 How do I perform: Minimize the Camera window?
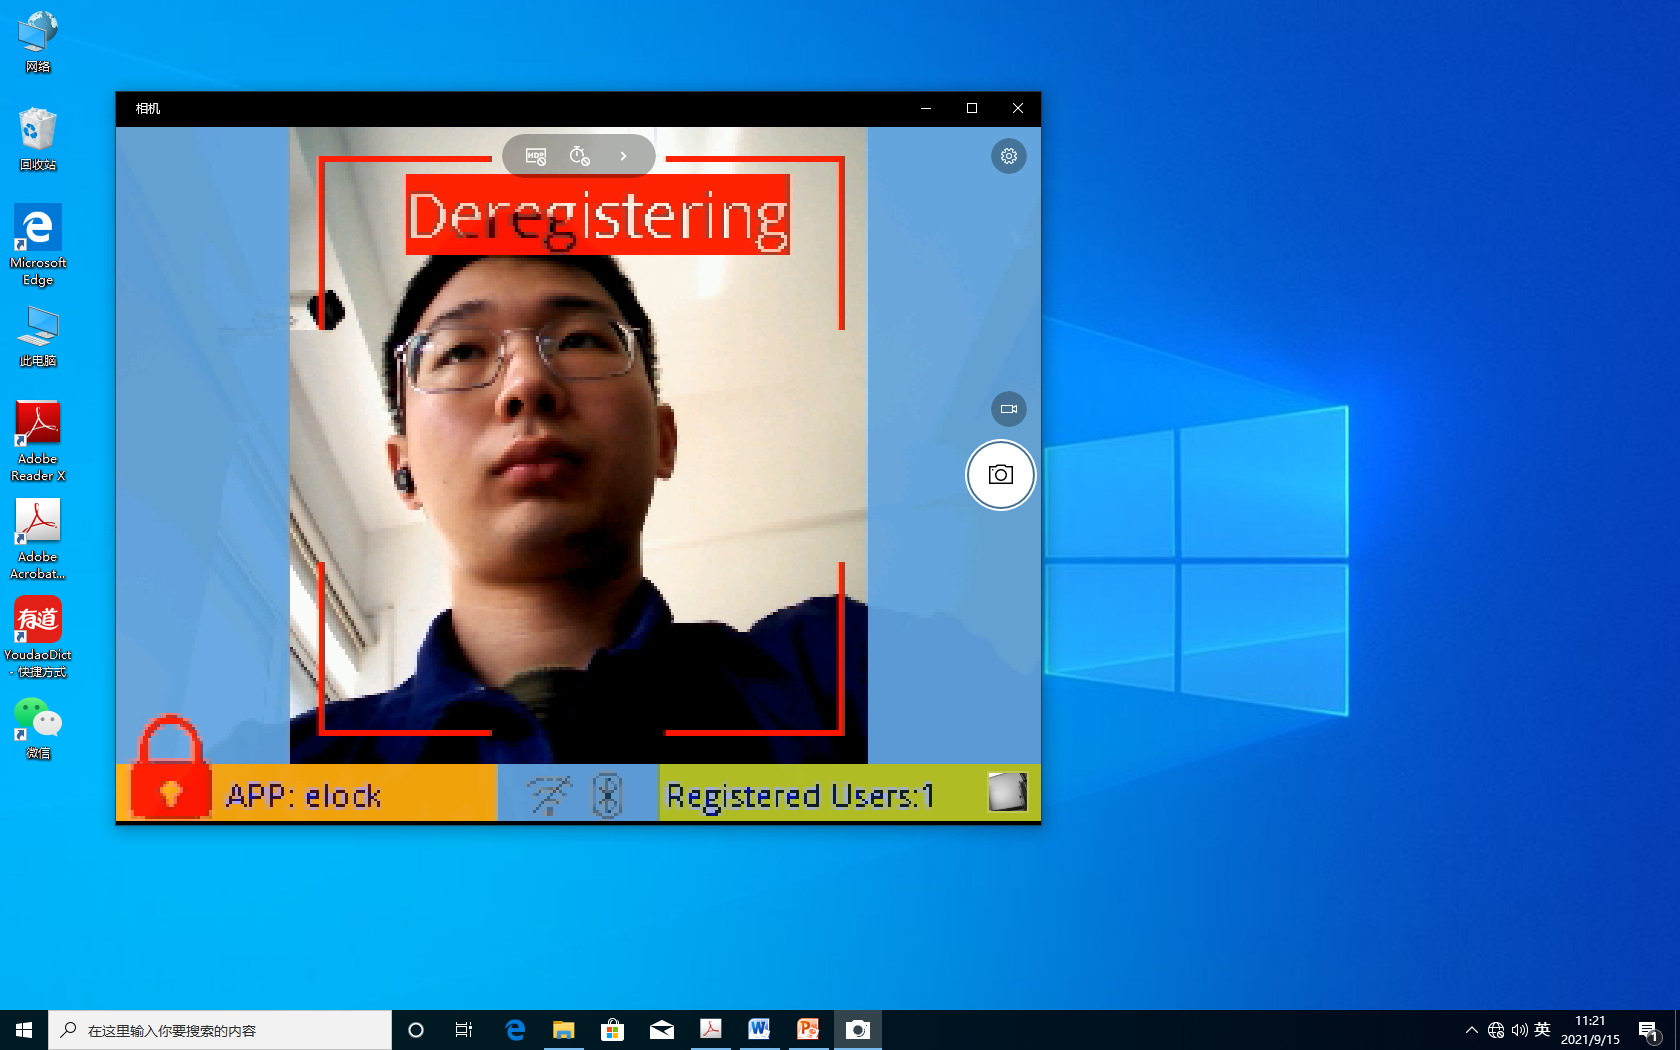pos(926,108)
